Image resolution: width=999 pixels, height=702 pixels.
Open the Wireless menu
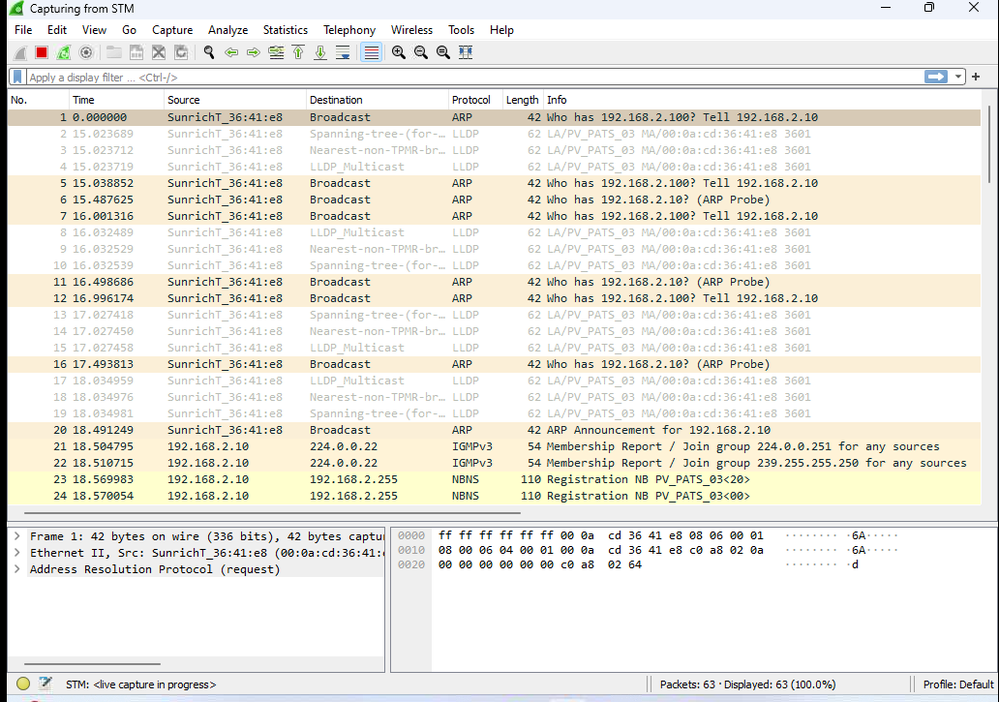click(412, 30)
